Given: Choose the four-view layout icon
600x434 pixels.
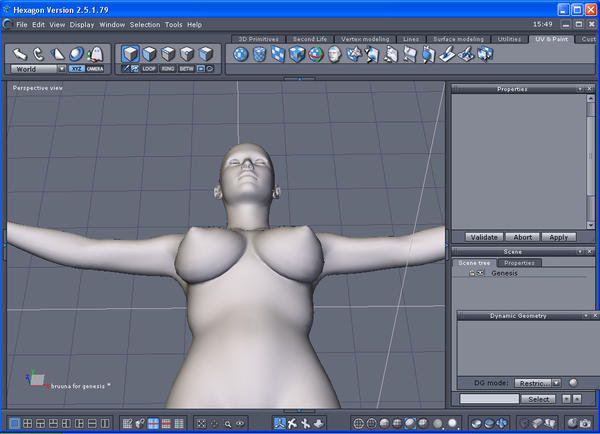Looking at the screenshot, I should click(28, 423).
